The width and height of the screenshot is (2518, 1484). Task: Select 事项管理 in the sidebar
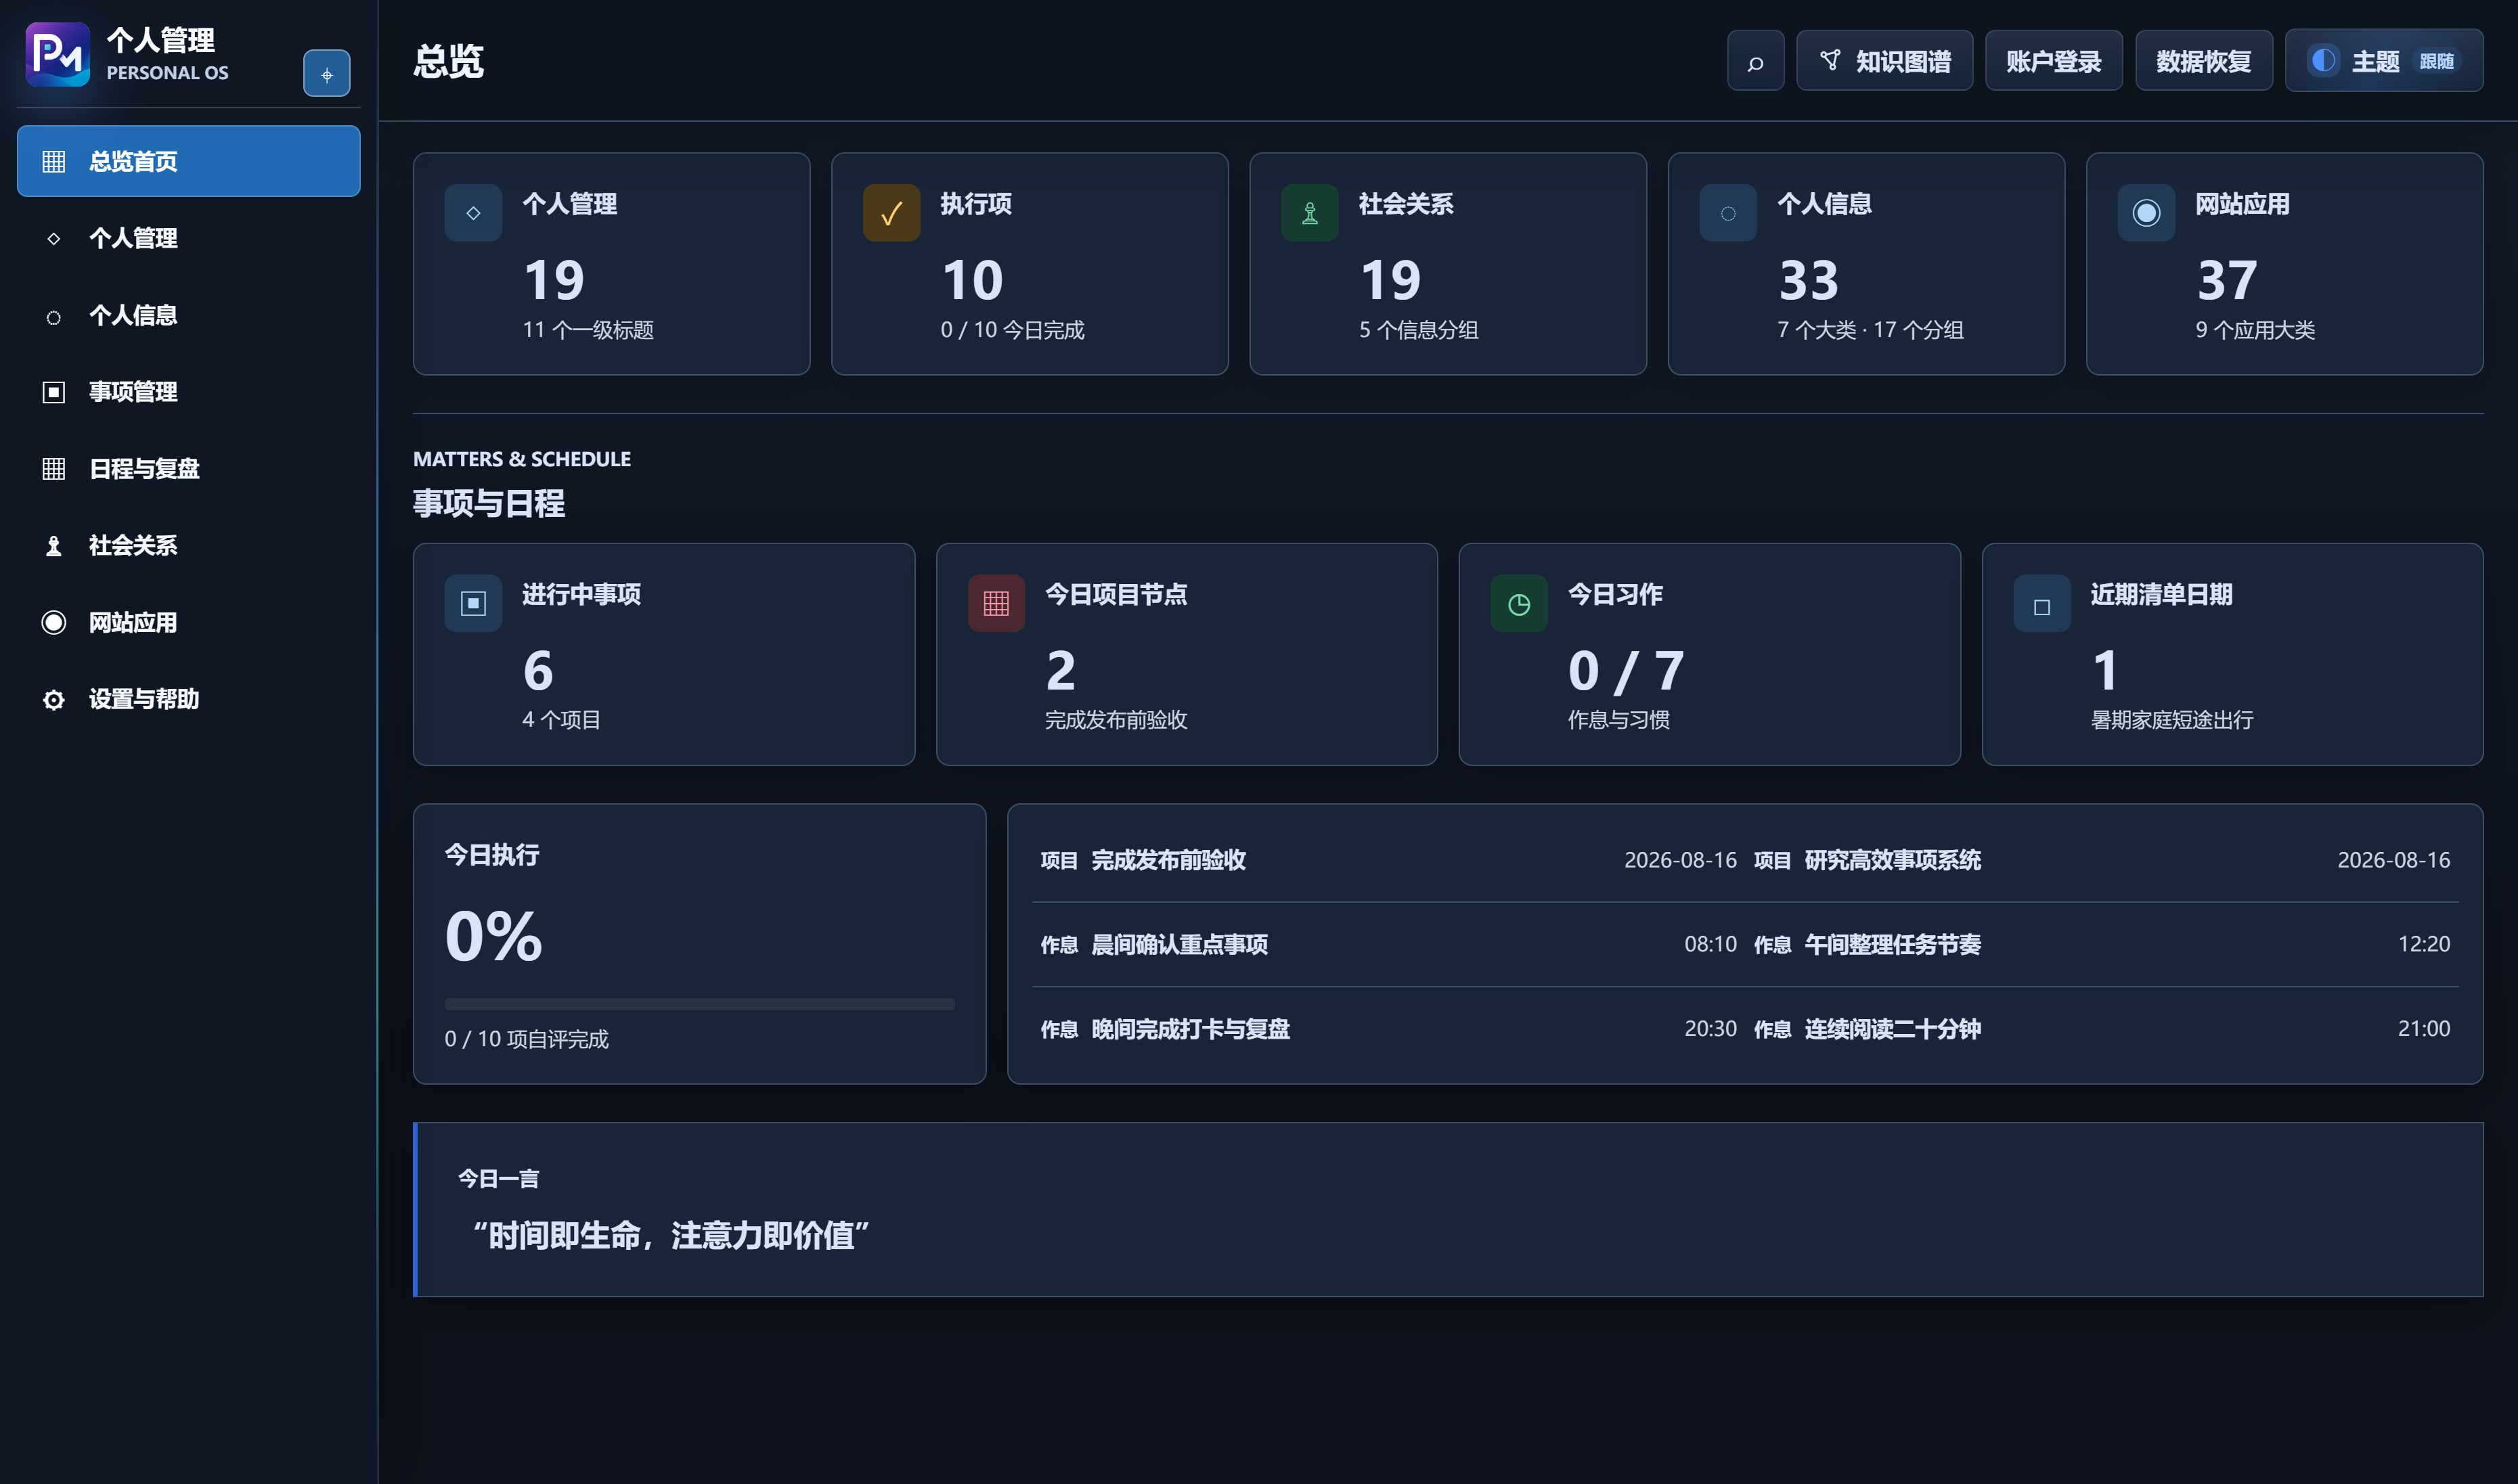[189, 392]
